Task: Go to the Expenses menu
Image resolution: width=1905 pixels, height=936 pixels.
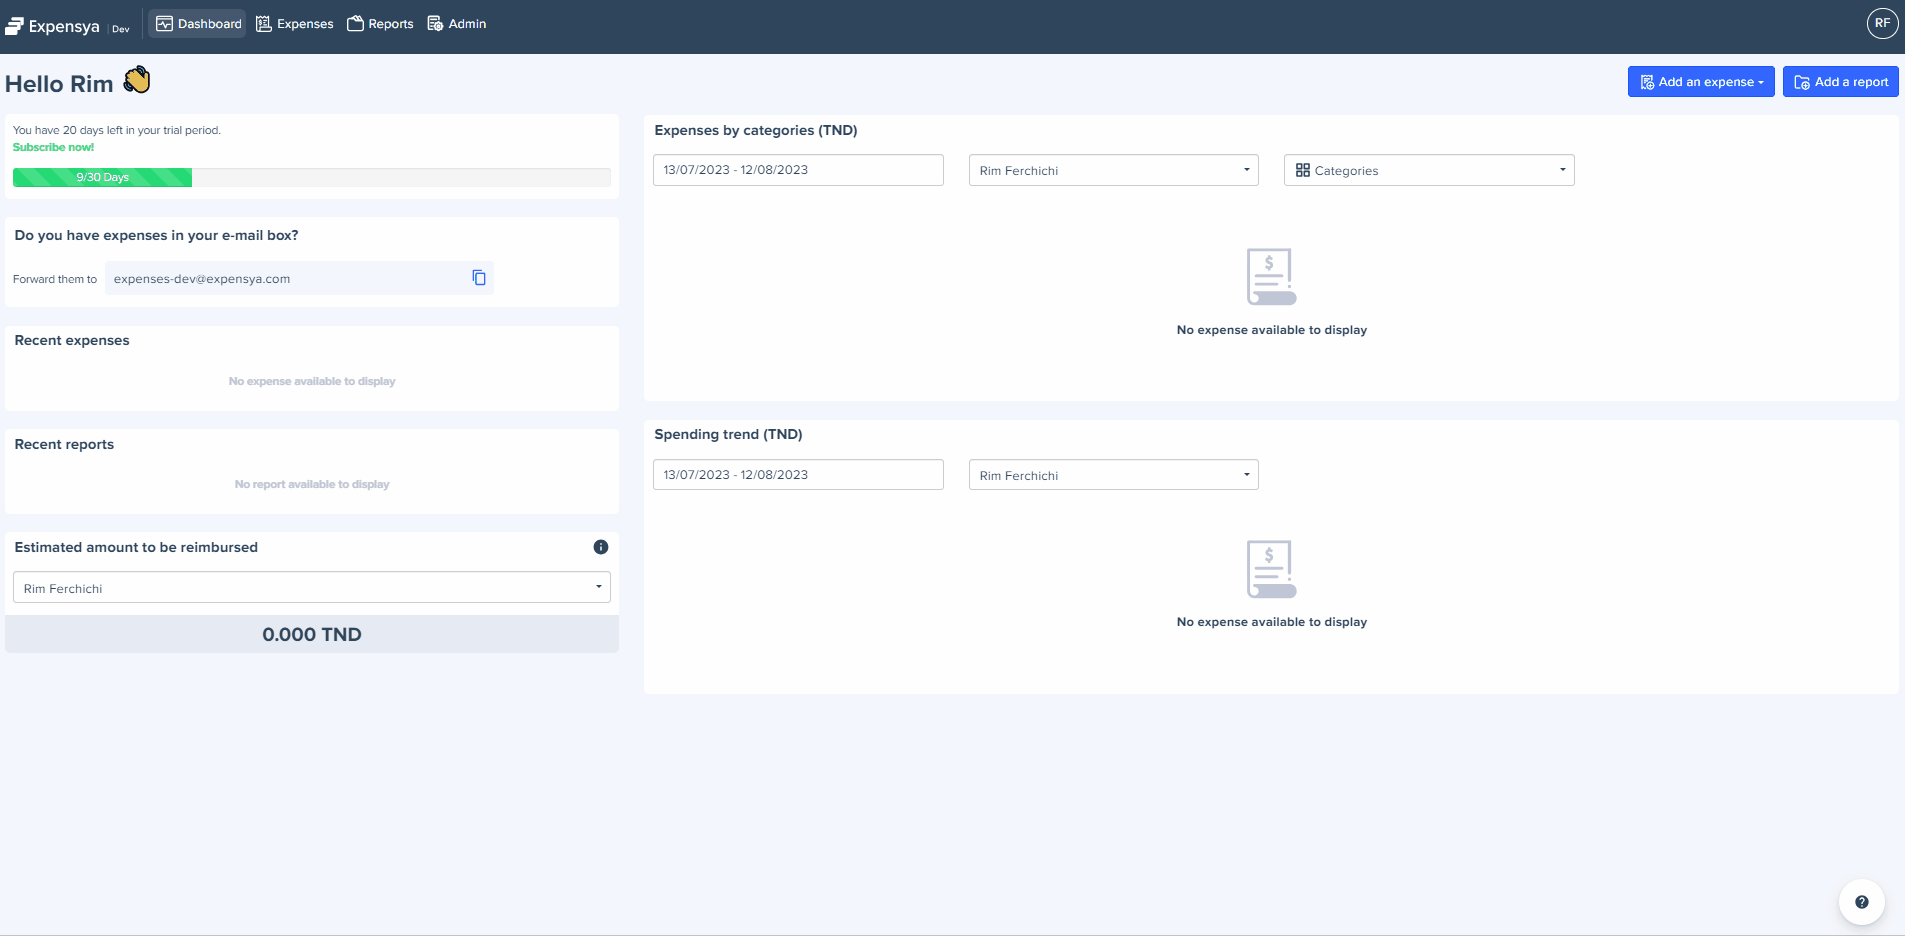Action: (295, 24)
